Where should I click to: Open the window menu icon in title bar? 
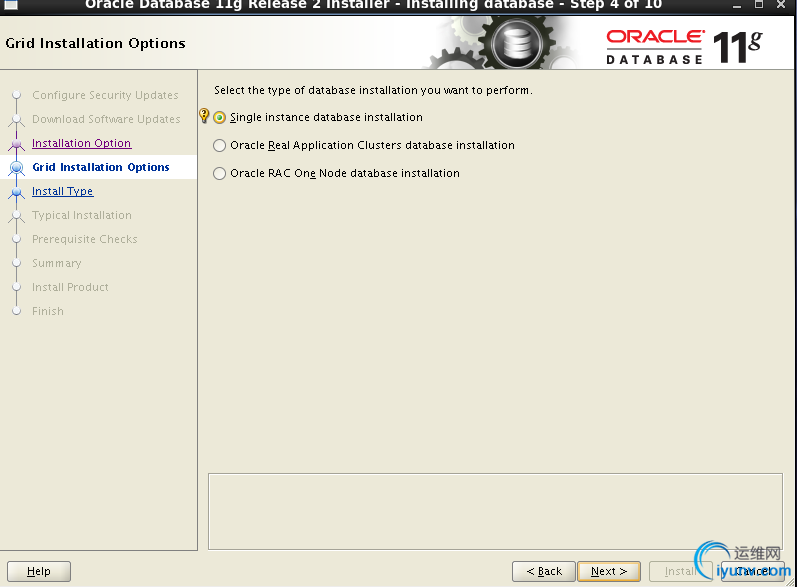[x=11, y=5]
